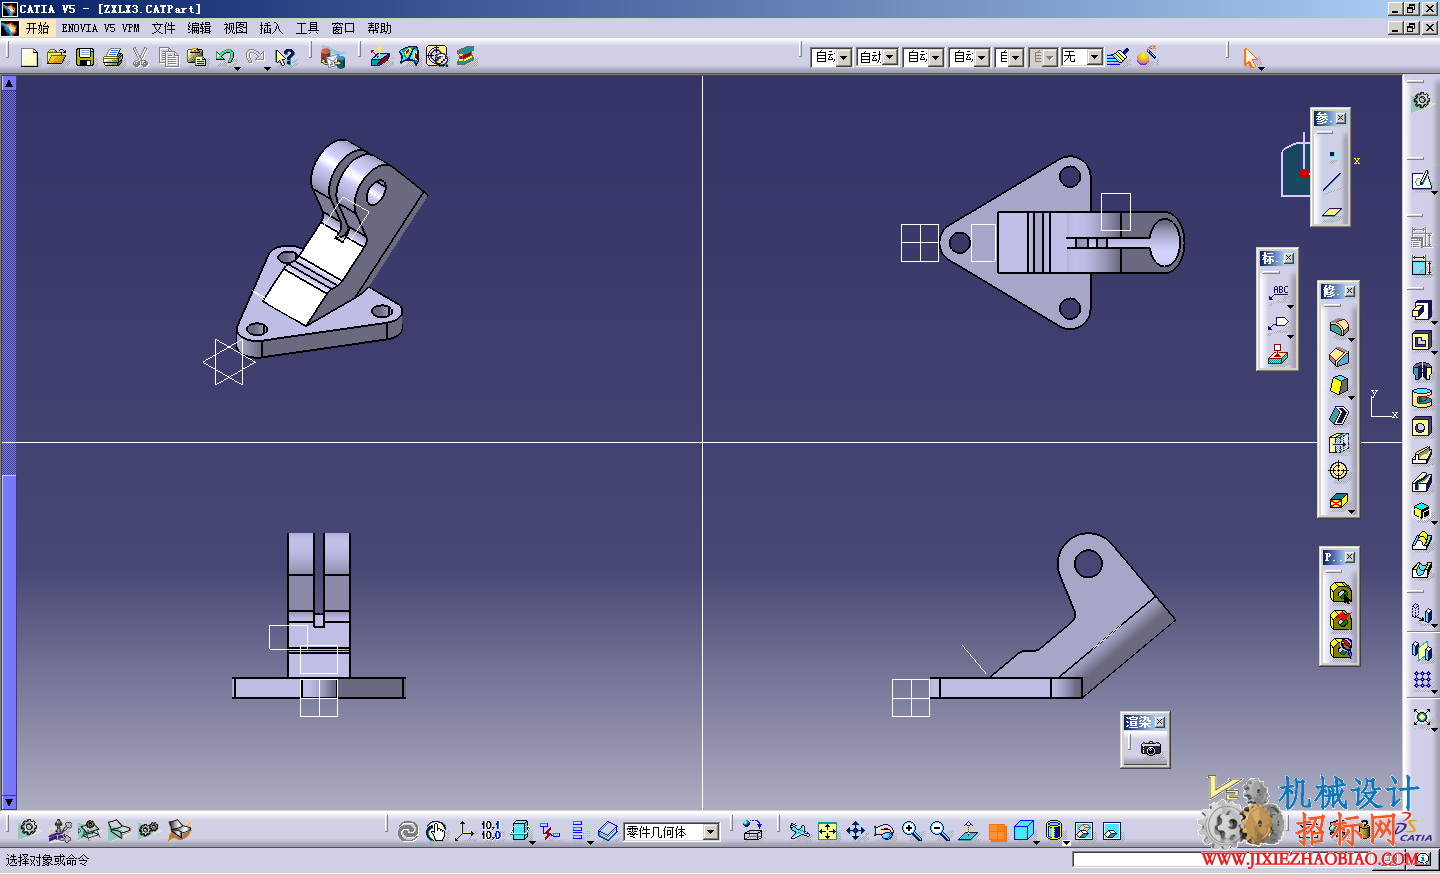Click the Fly mode airplane icon
The height and width of the screenshot is (876, 1440).
point(799,831)
